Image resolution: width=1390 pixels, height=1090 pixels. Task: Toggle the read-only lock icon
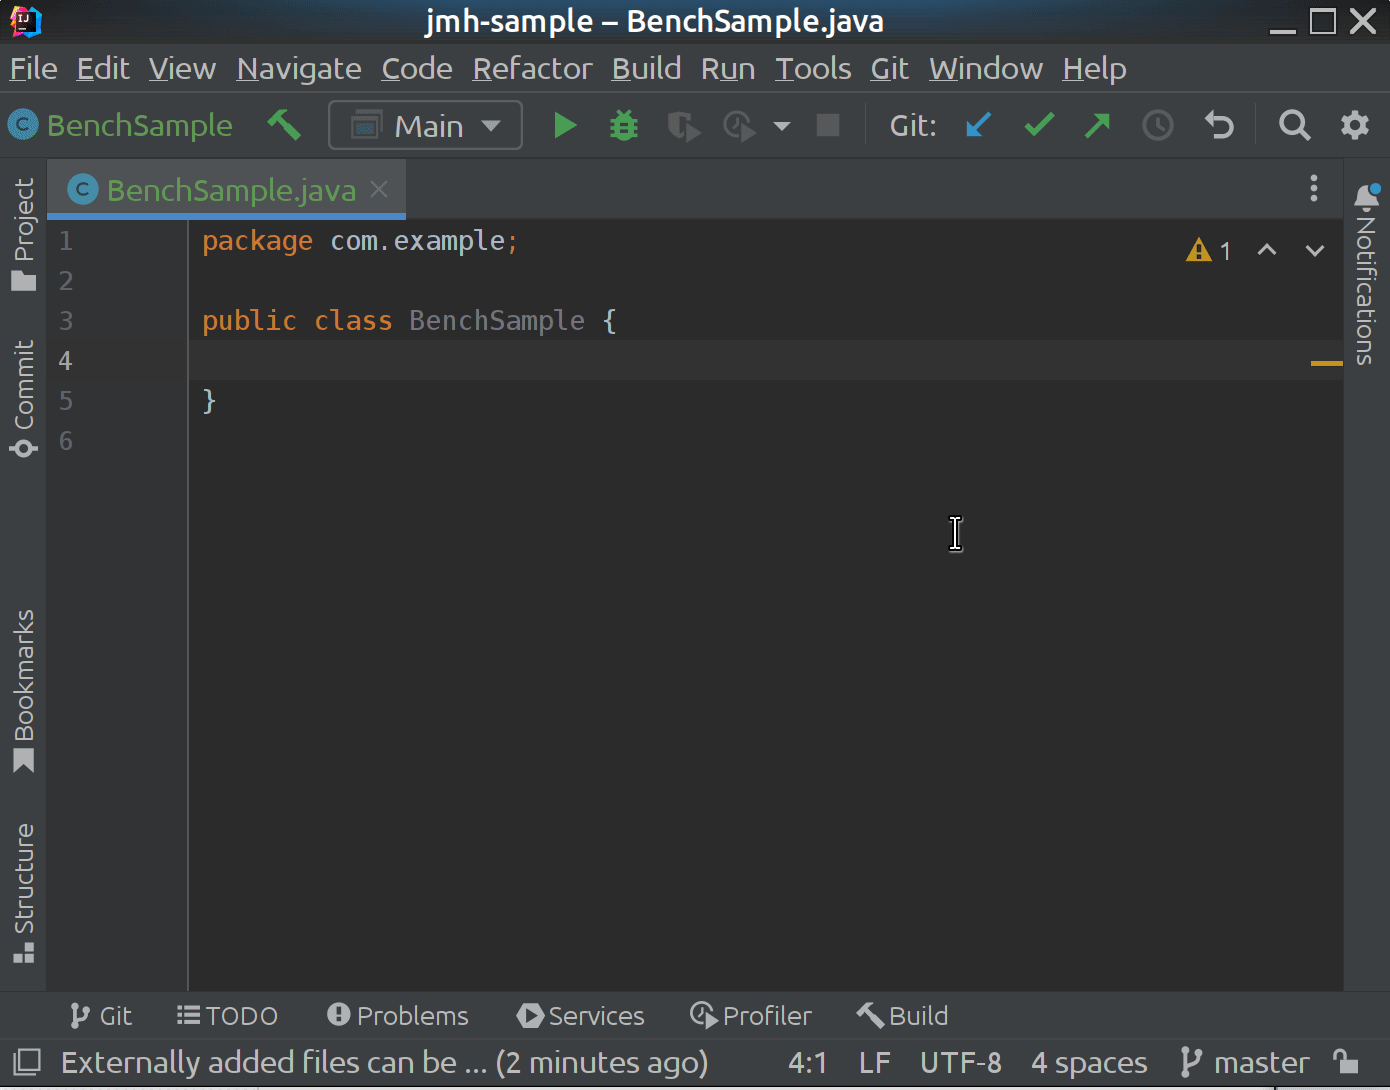tap(1346, 1061)
